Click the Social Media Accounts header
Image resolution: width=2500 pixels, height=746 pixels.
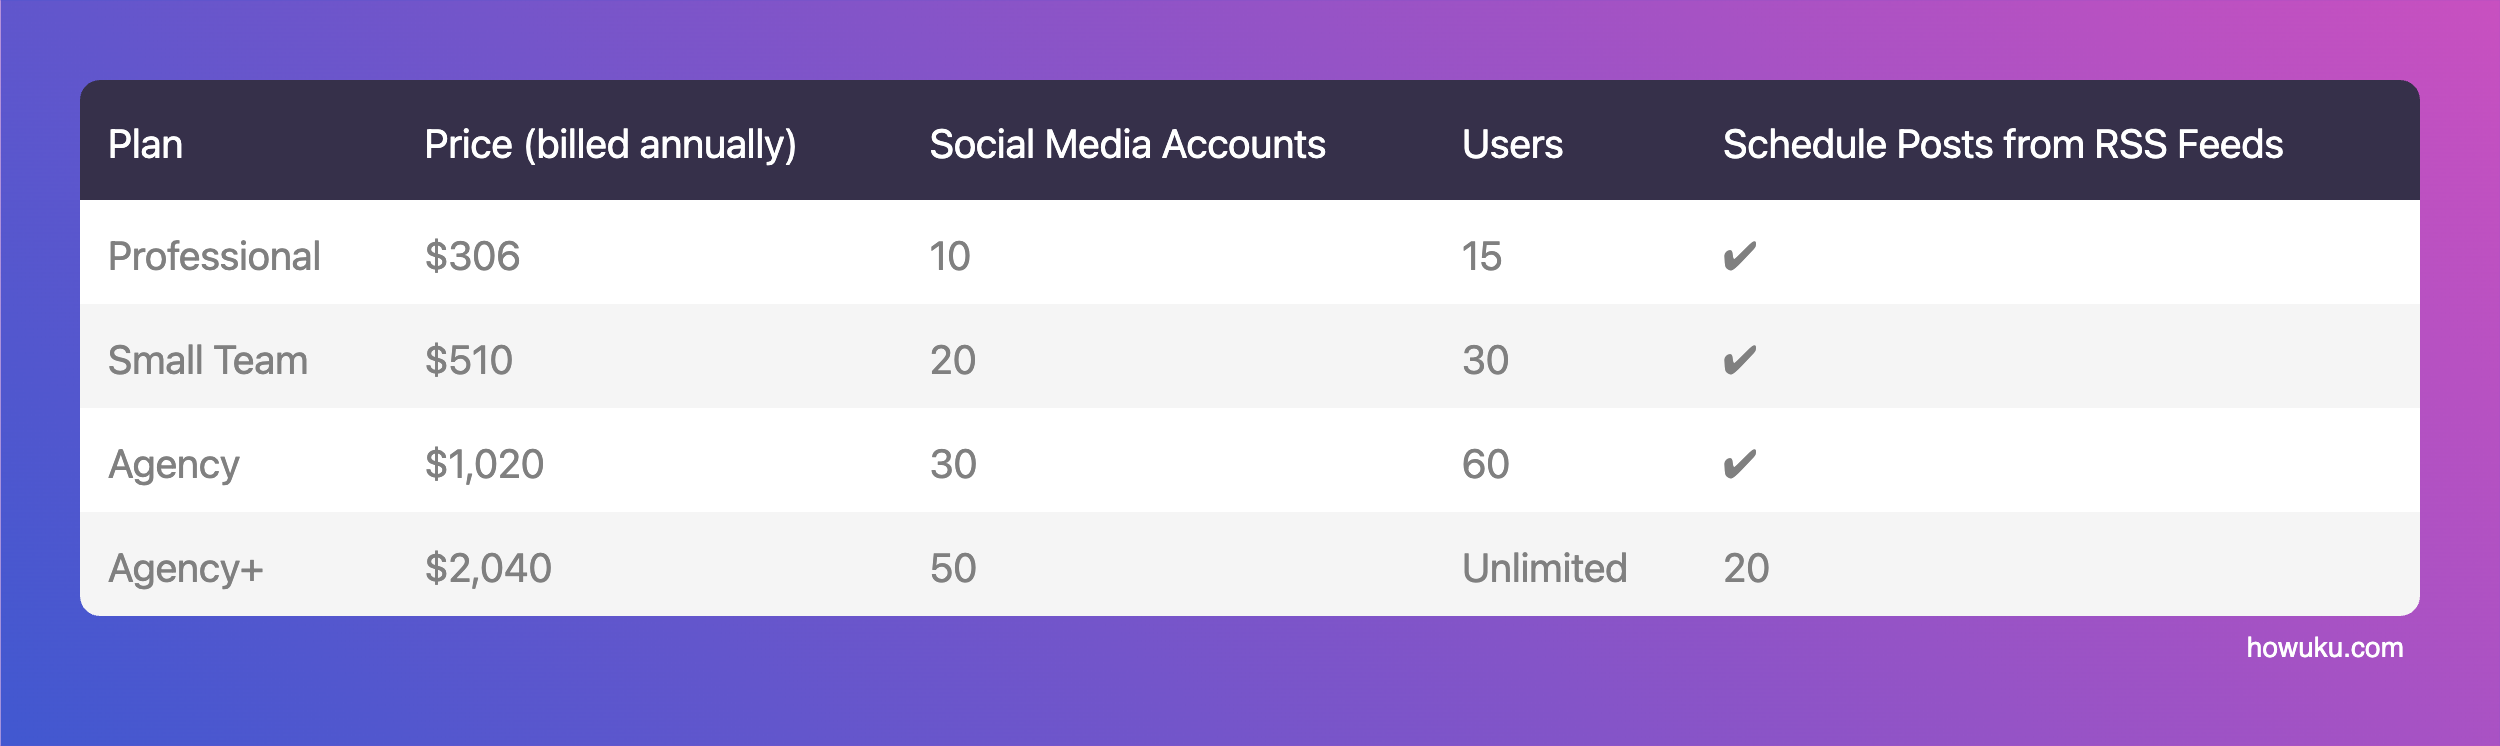point(1127,145)
